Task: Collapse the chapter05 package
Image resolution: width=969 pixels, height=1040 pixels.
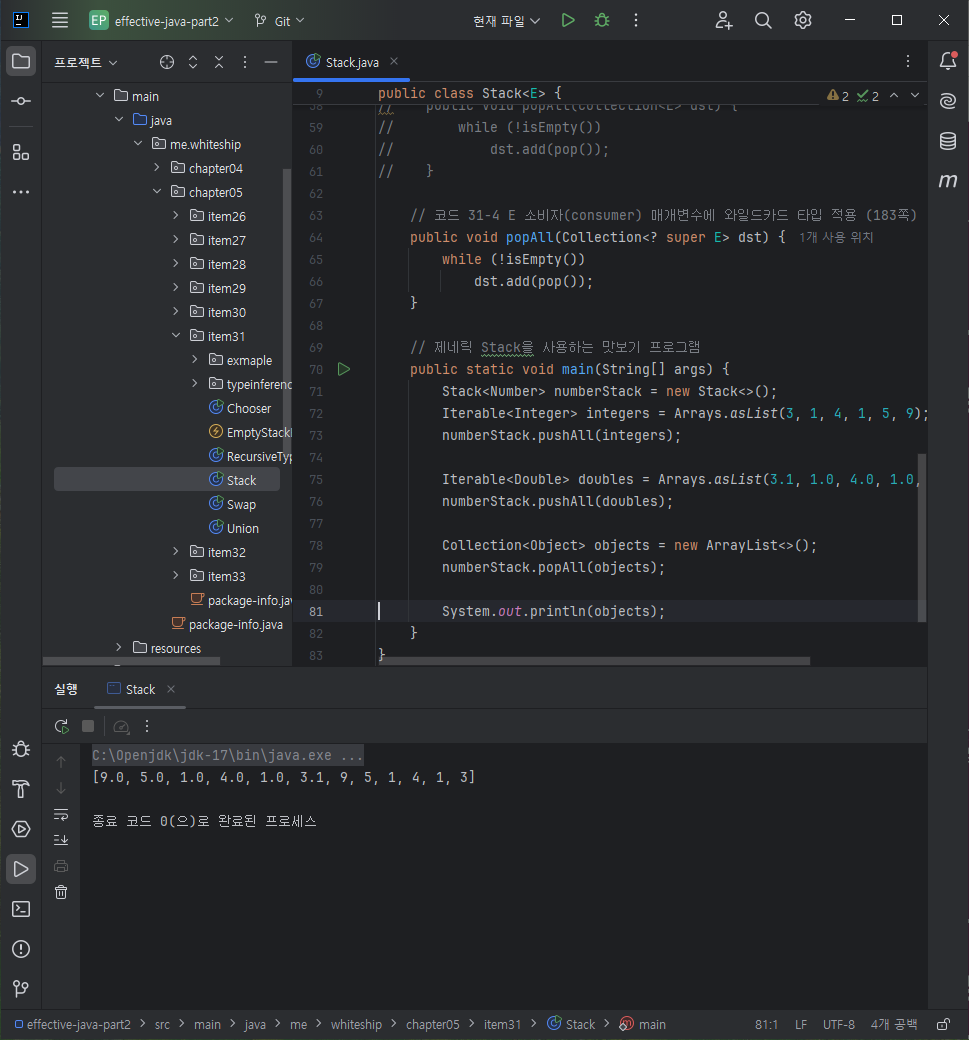Action: [157, 192]
